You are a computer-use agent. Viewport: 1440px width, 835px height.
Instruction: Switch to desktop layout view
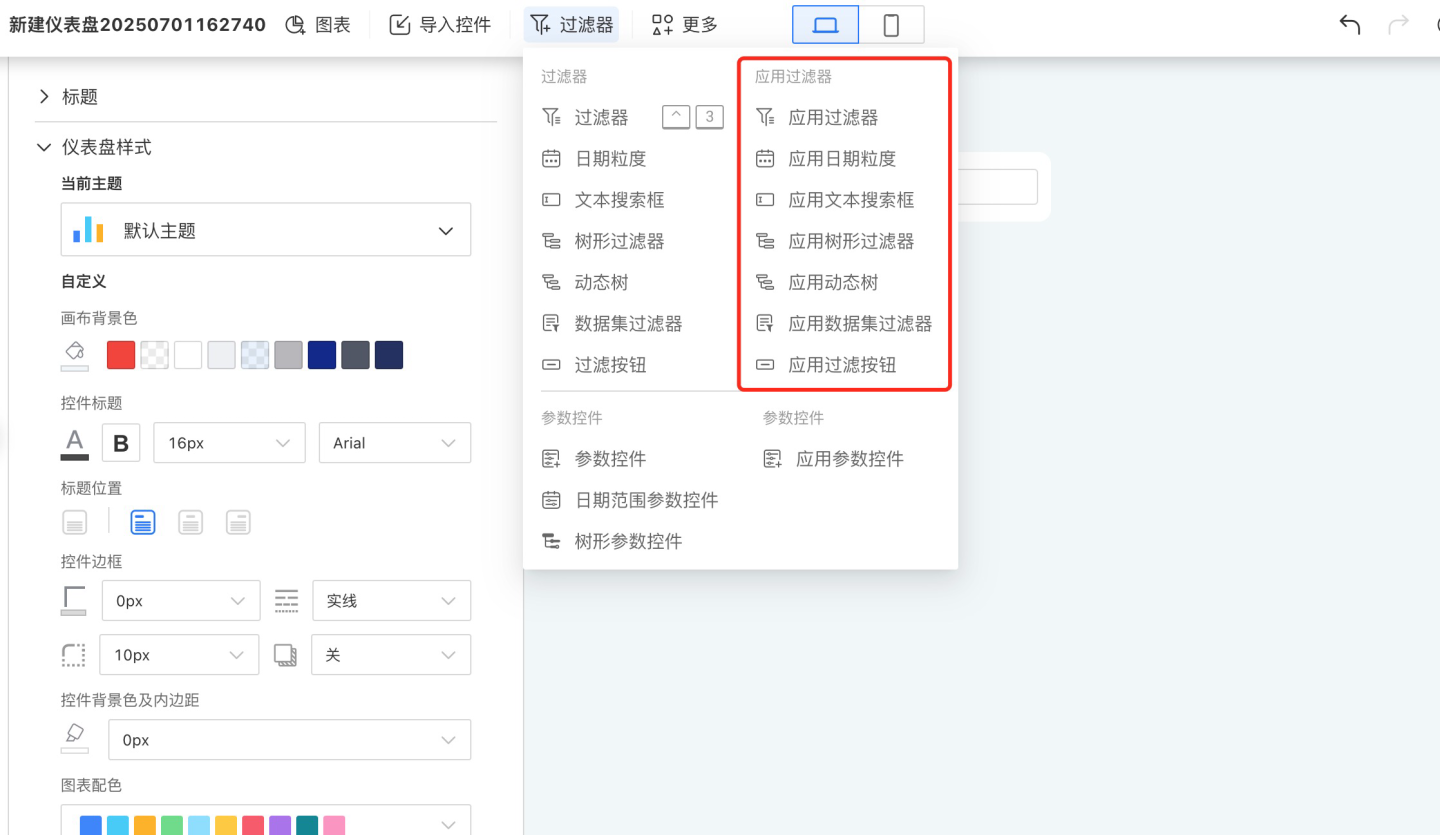pyautogui.click(x=825, y=25)
